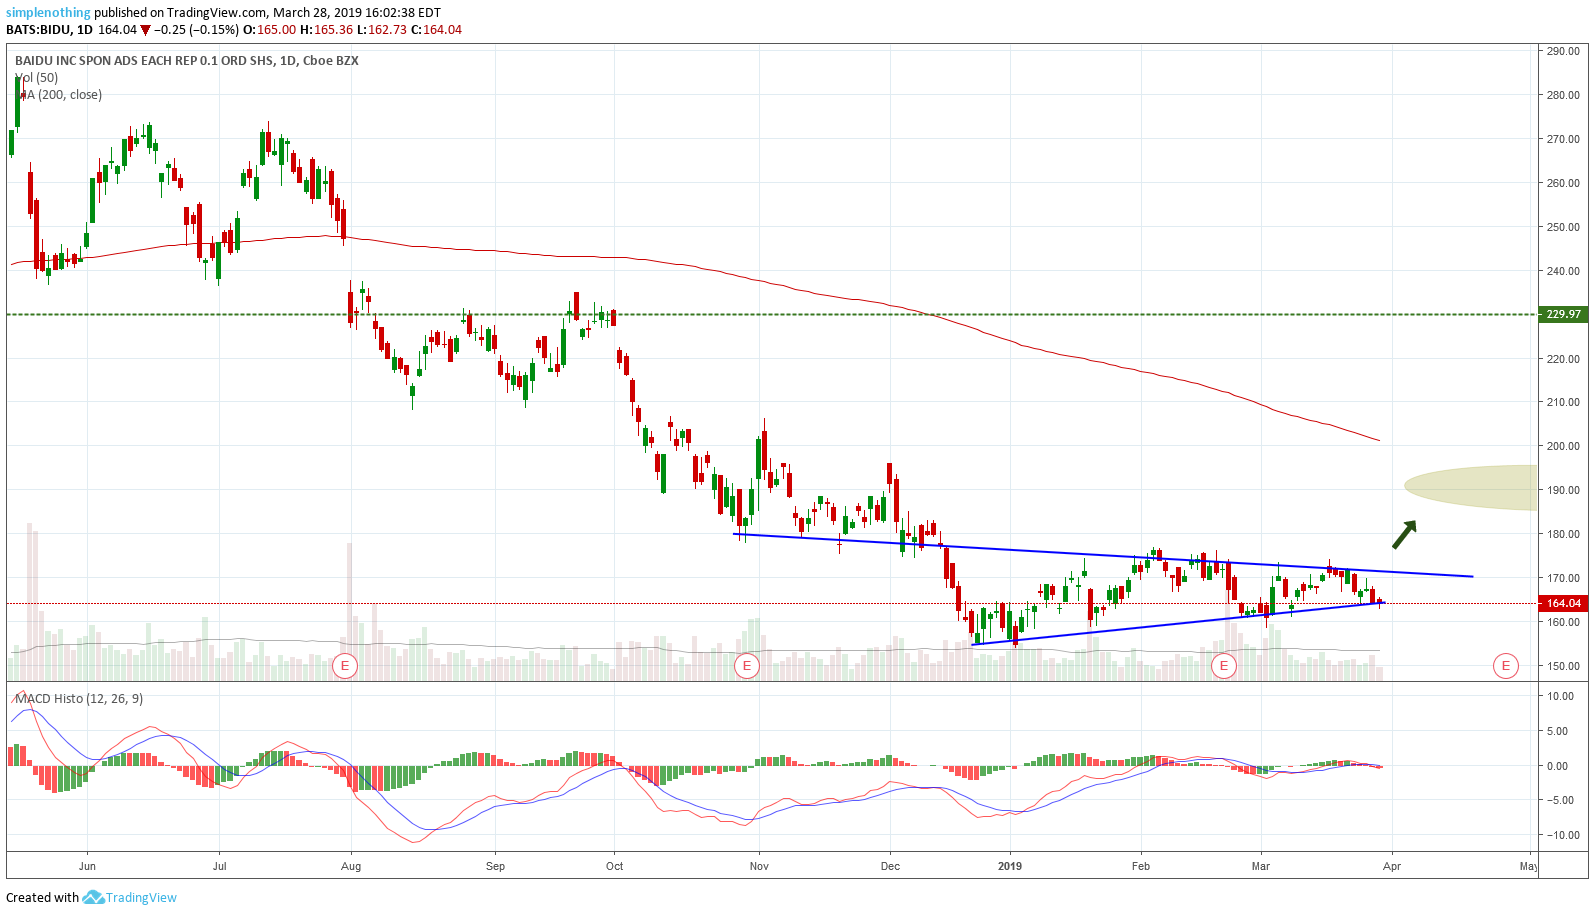Select the MA (200, close) indicator label
This screenshot has height=915, width=1595.
coord(59,95)
